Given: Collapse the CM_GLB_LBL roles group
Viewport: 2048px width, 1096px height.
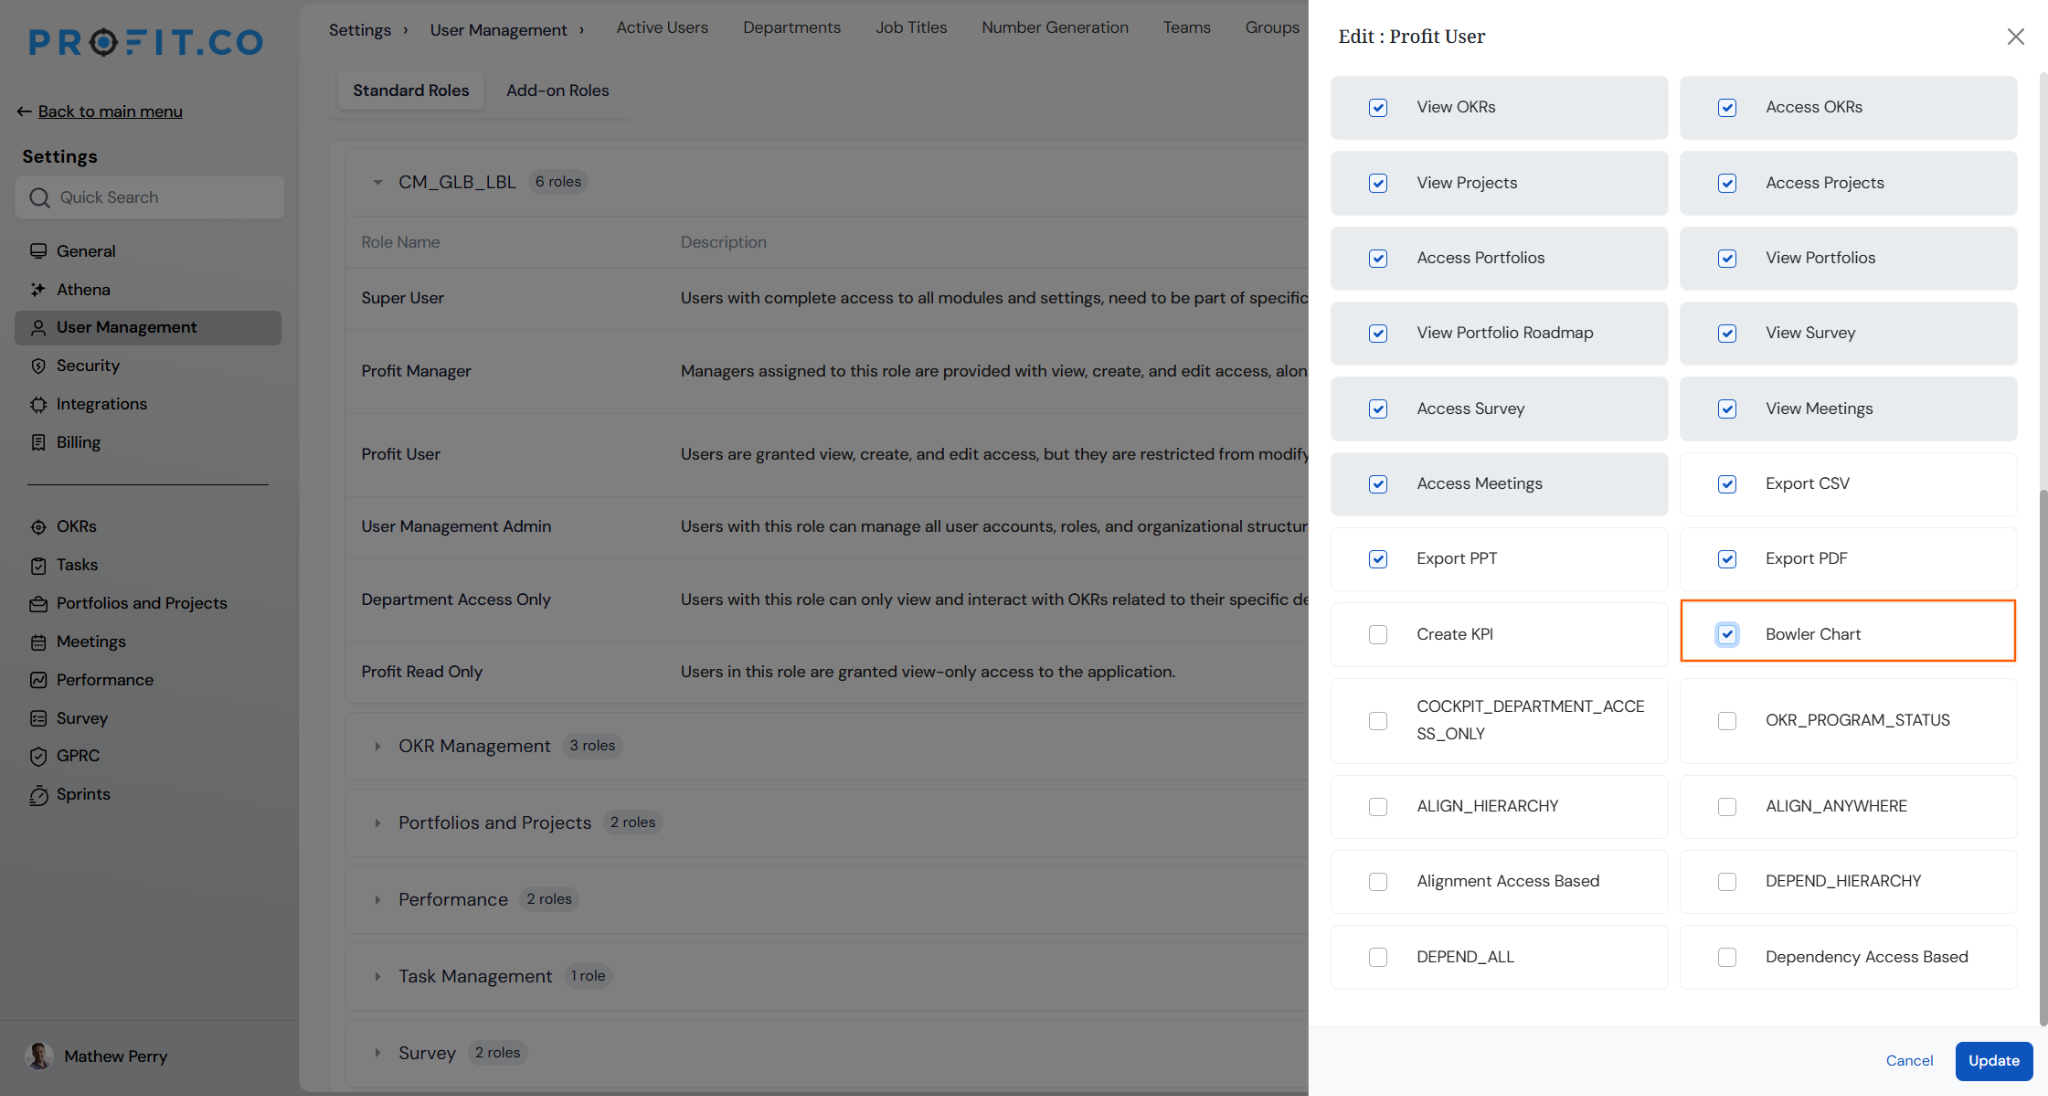Looking at the screenshot, I should (x=377, y=182).
